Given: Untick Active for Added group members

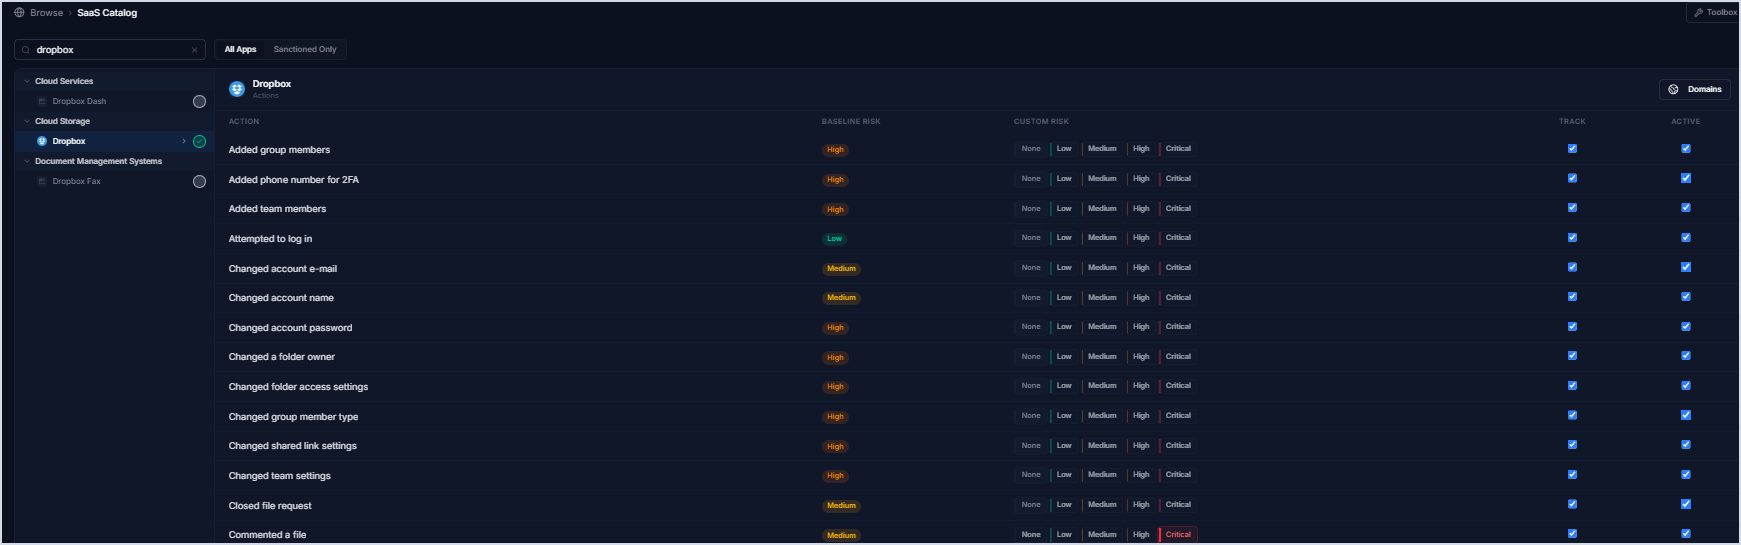Looking at the screenshot, I should pos(1686,148).
